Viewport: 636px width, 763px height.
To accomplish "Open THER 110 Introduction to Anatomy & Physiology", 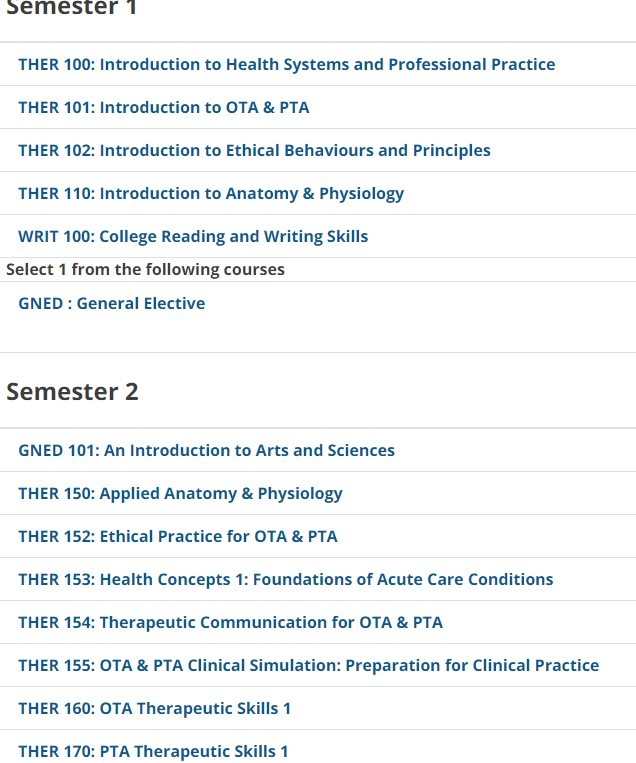I will click(x=211, y=194).
